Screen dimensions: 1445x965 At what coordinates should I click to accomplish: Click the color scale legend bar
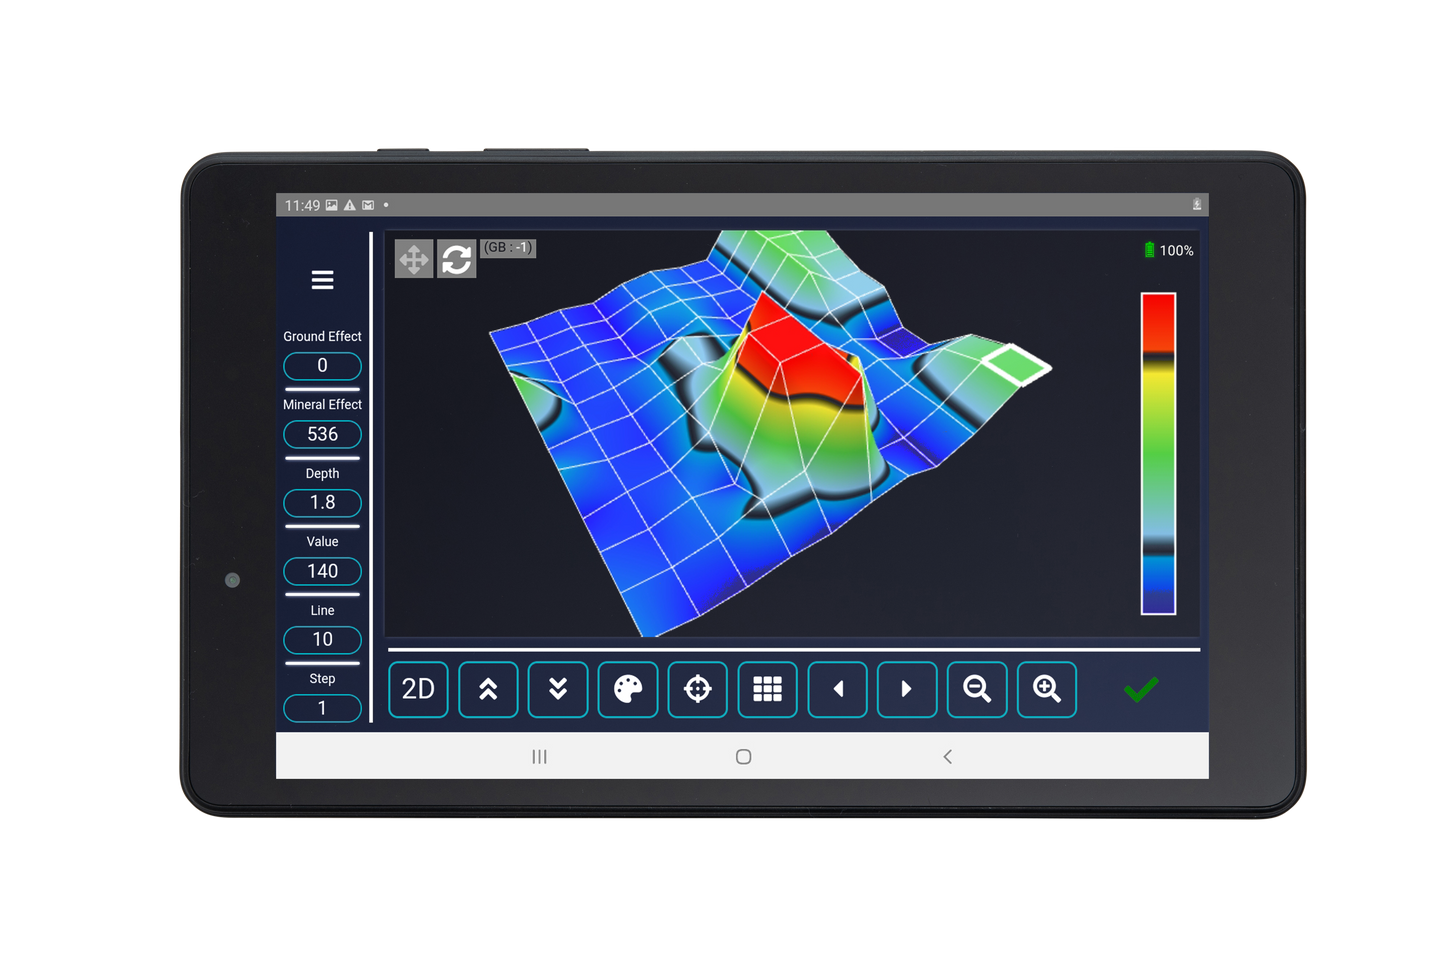[1158, 453]
